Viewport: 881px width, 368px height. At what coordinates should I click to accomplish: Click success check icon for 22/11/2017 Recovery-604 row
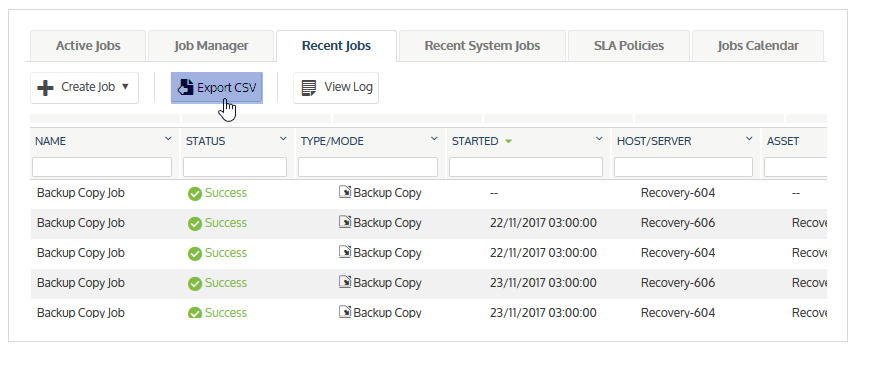tap(195, 254)
